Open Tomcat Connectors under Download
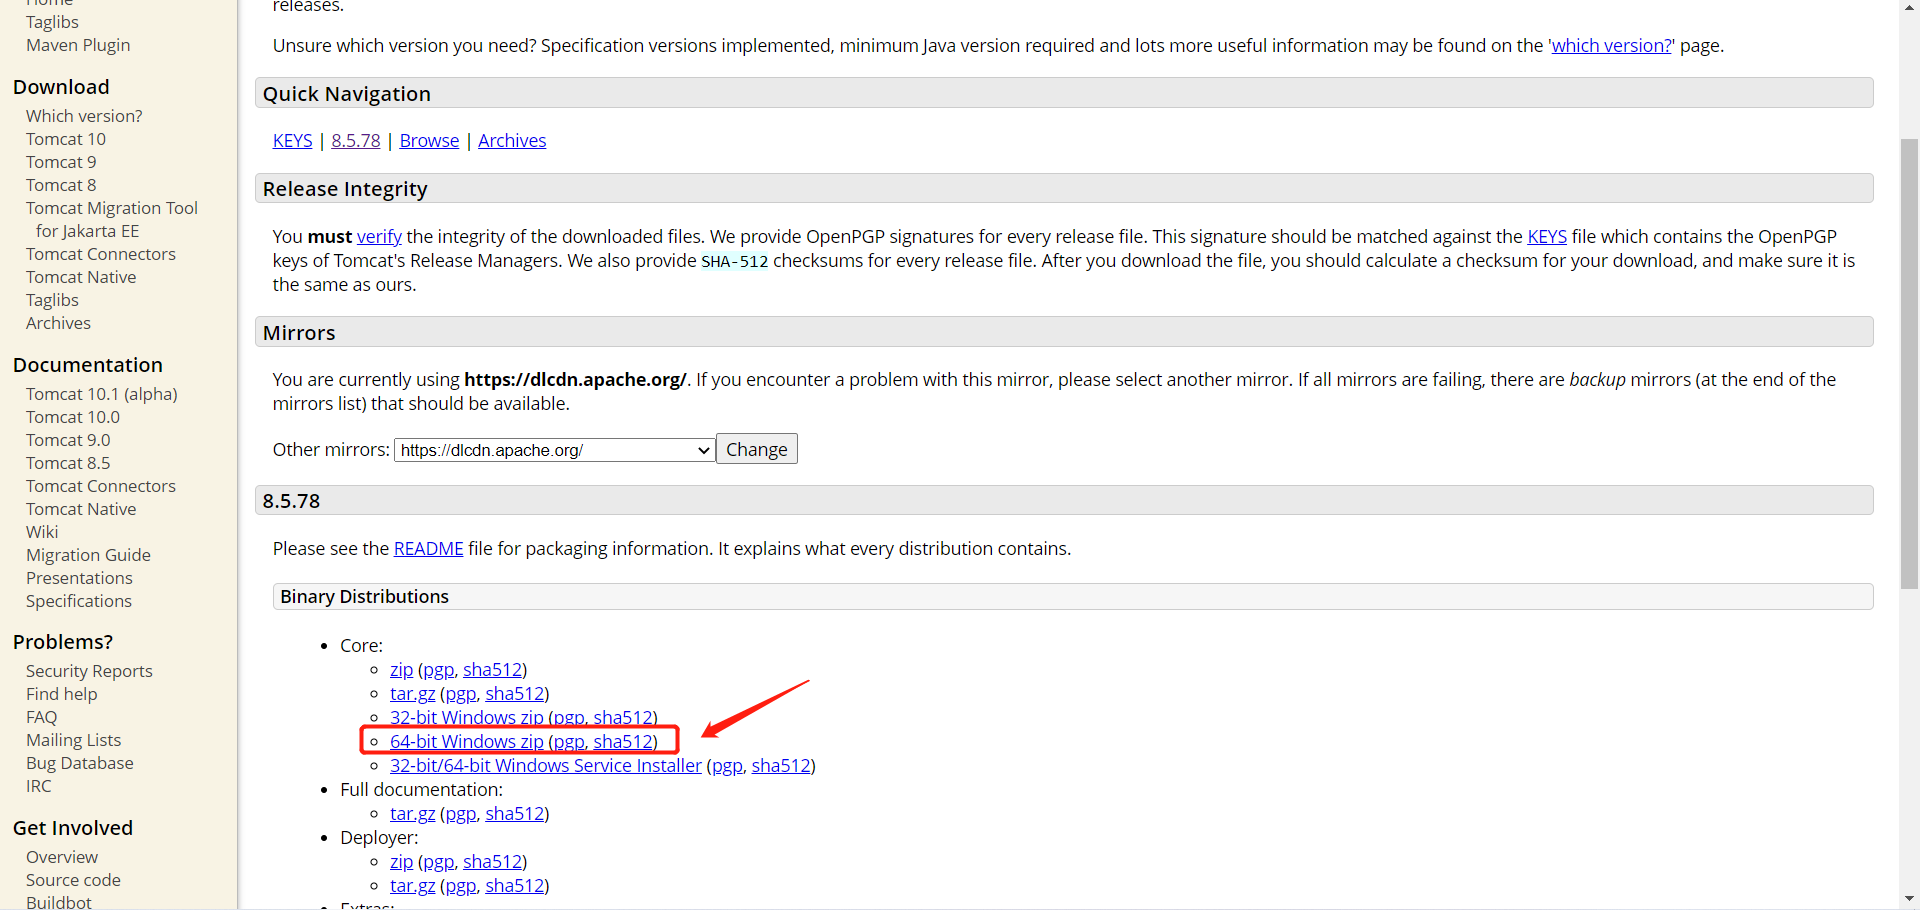The height and width of the screenshot is (910, 1920). 101,254
